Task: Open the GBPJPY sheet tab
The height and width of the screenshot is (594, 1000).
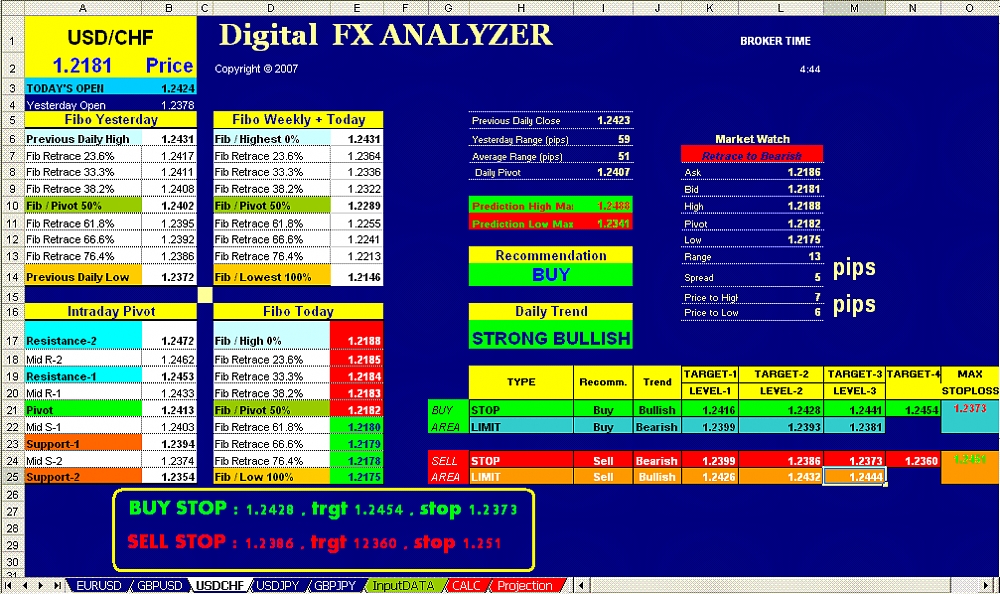Action: 335,585
